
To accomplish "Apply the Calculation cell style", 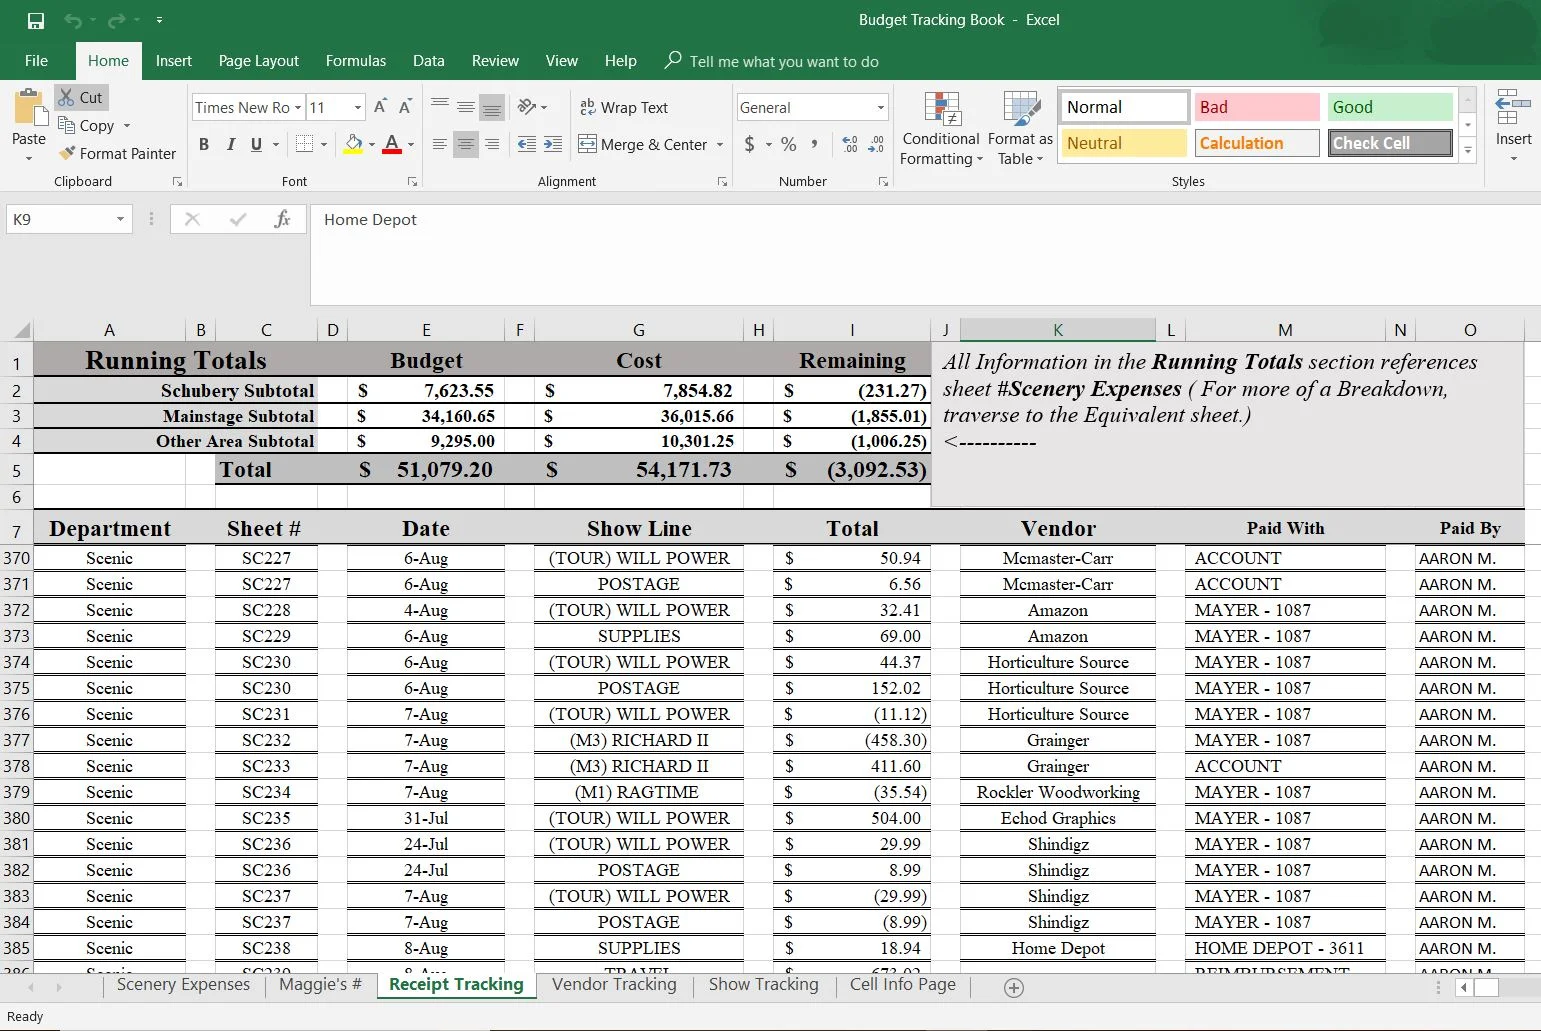I will (x=1257, y=143).
